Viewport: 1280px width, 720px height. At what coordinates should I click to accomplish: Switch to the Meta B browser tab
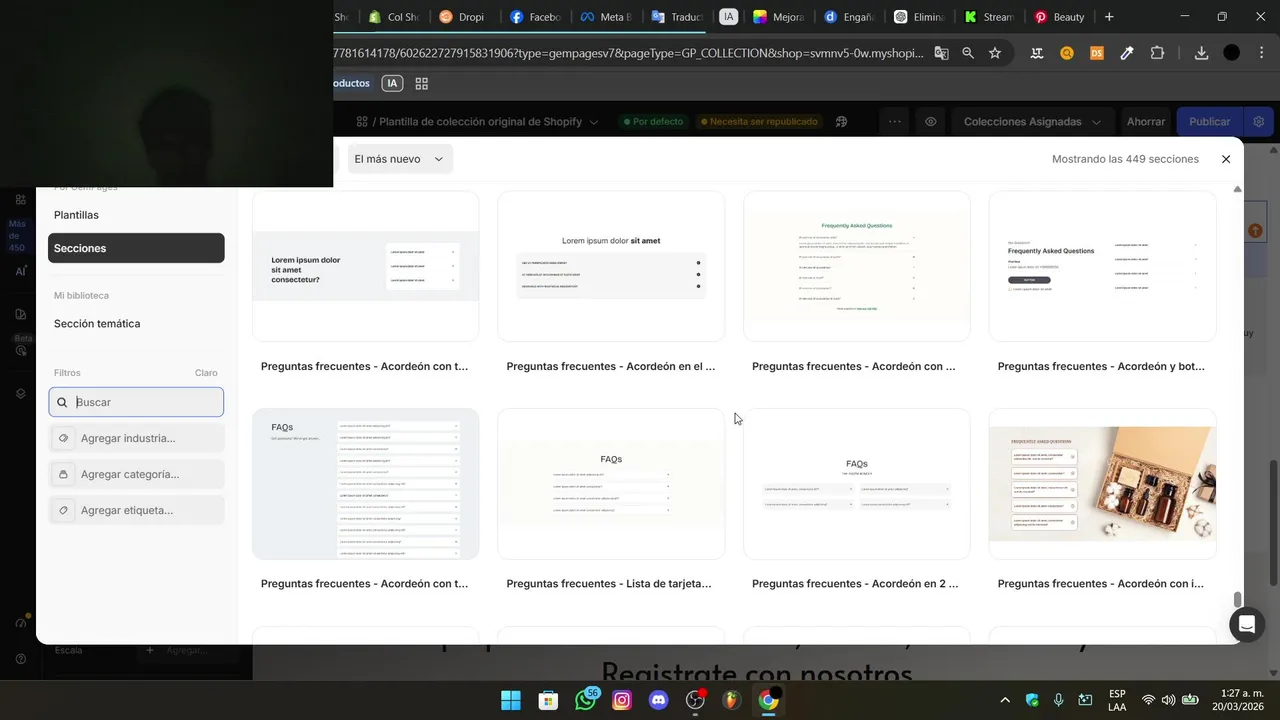click(606, 17)
